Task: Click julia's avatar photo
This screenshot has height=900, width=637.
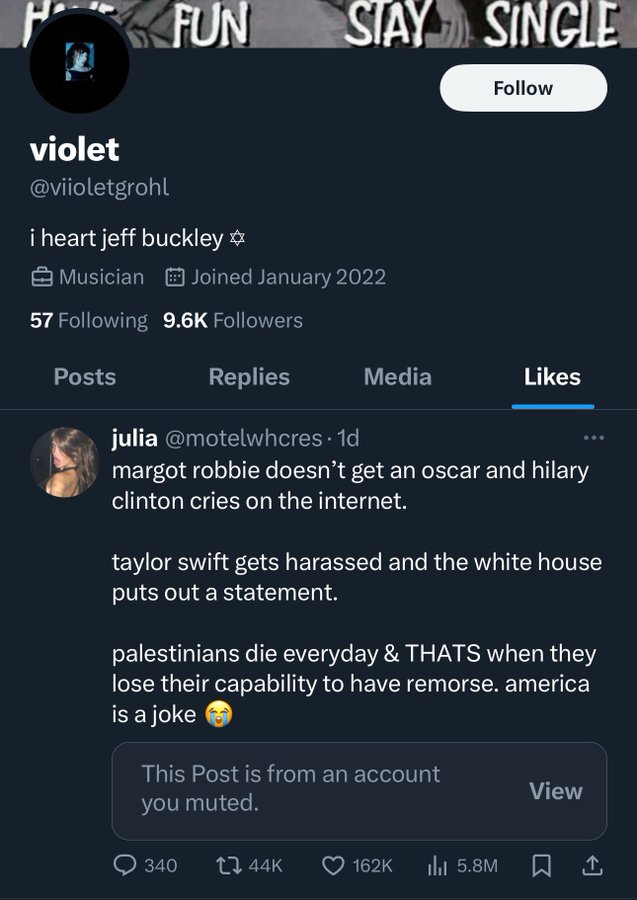Action: 65,462
